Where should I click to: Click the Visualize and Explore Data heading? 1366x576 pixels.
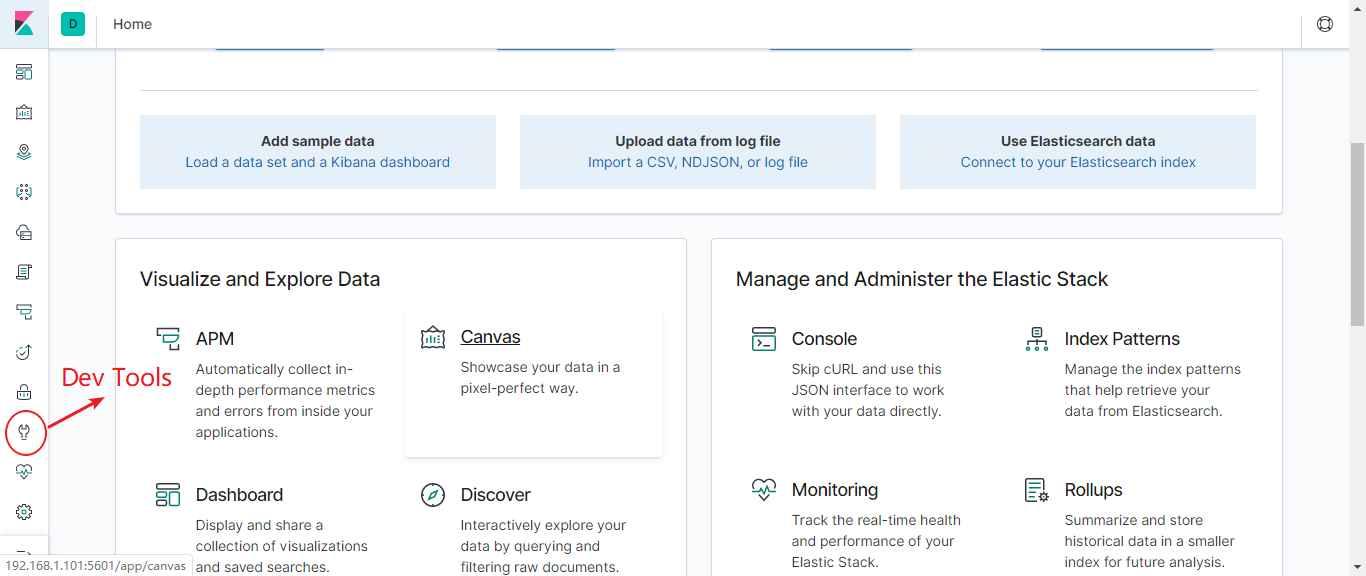[x=260, y=279]
